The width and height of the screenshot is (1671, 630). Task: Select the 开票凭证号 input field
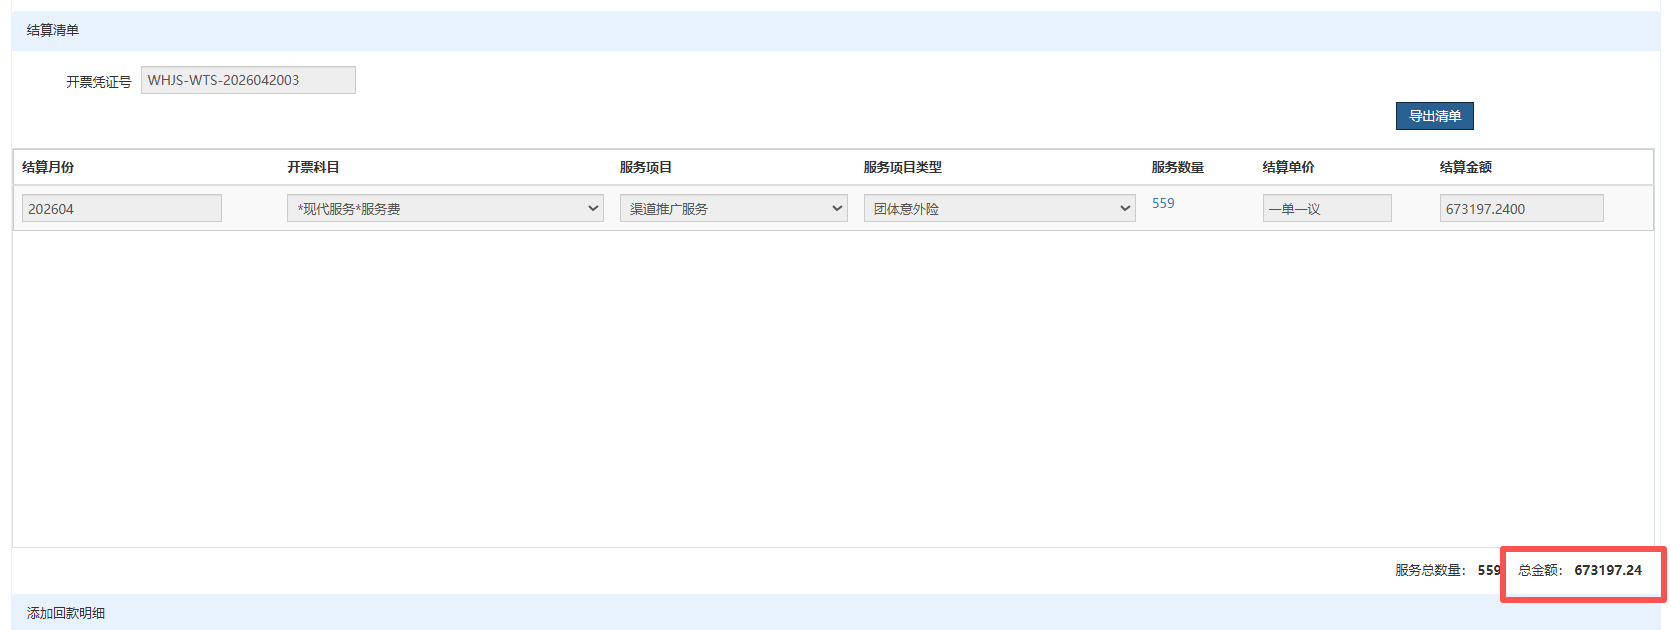(248, 80)
